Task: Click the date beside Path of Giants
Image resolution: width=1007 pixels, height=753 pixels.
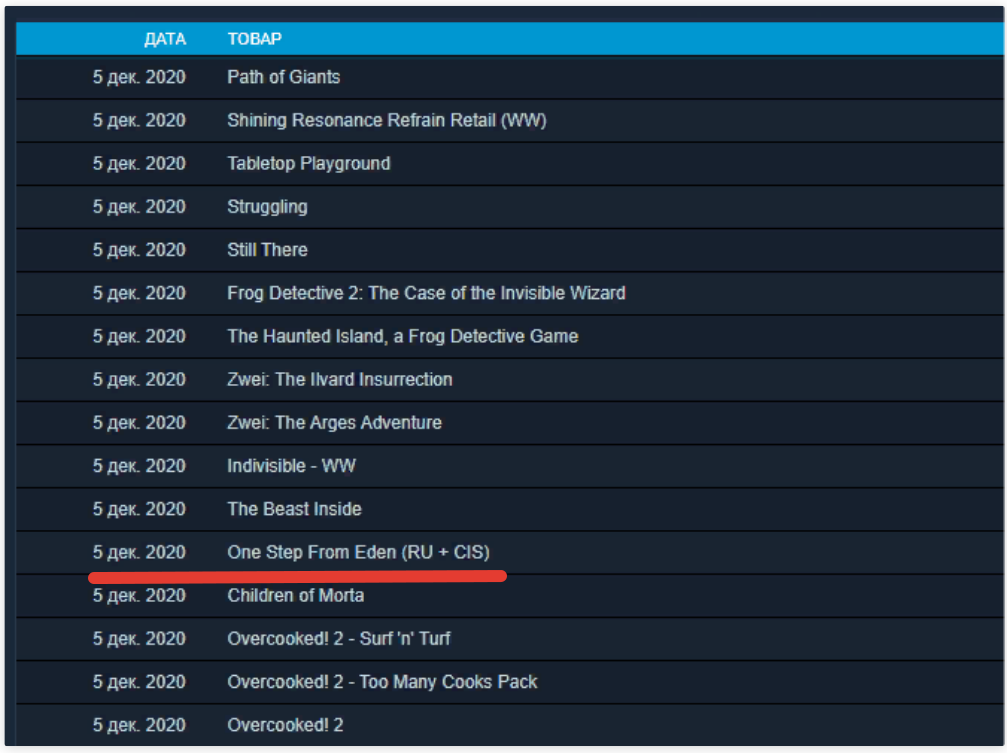Action: point(139,77)
